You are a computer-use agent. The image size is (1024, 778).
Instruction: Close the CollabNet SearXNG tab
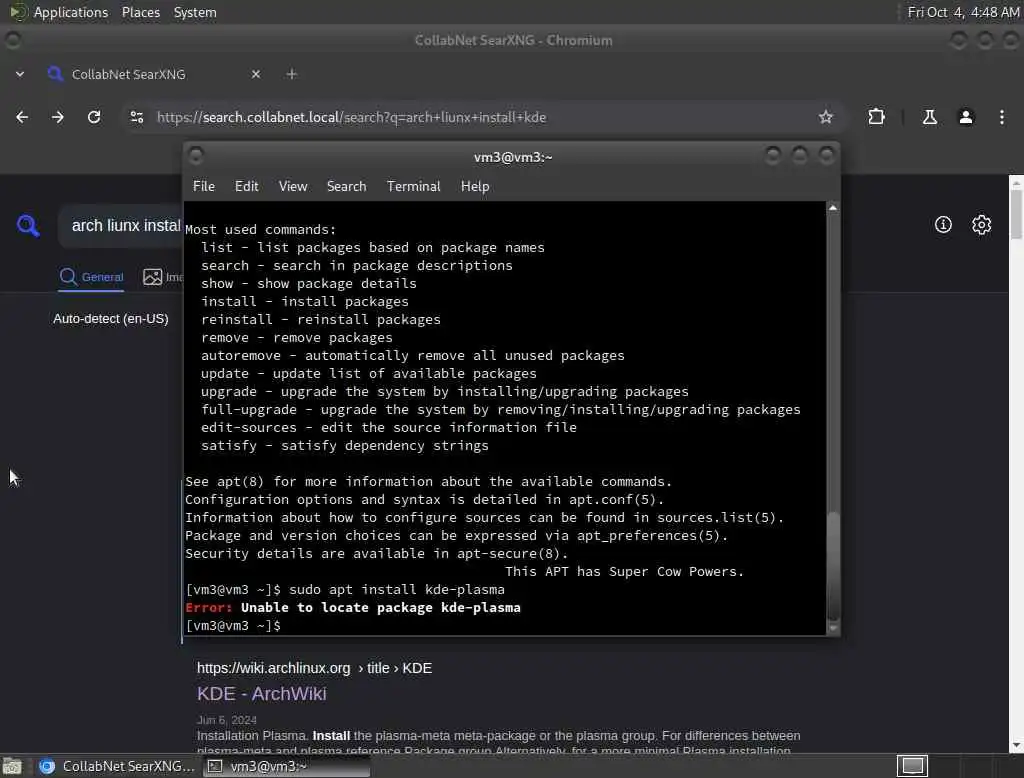pos(256,74)
